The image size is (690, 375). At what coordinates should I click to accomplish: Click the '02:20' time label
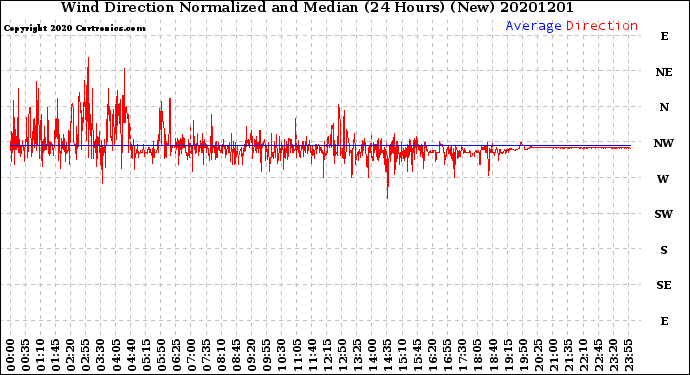pyautogui.click(x=71, y=355)
